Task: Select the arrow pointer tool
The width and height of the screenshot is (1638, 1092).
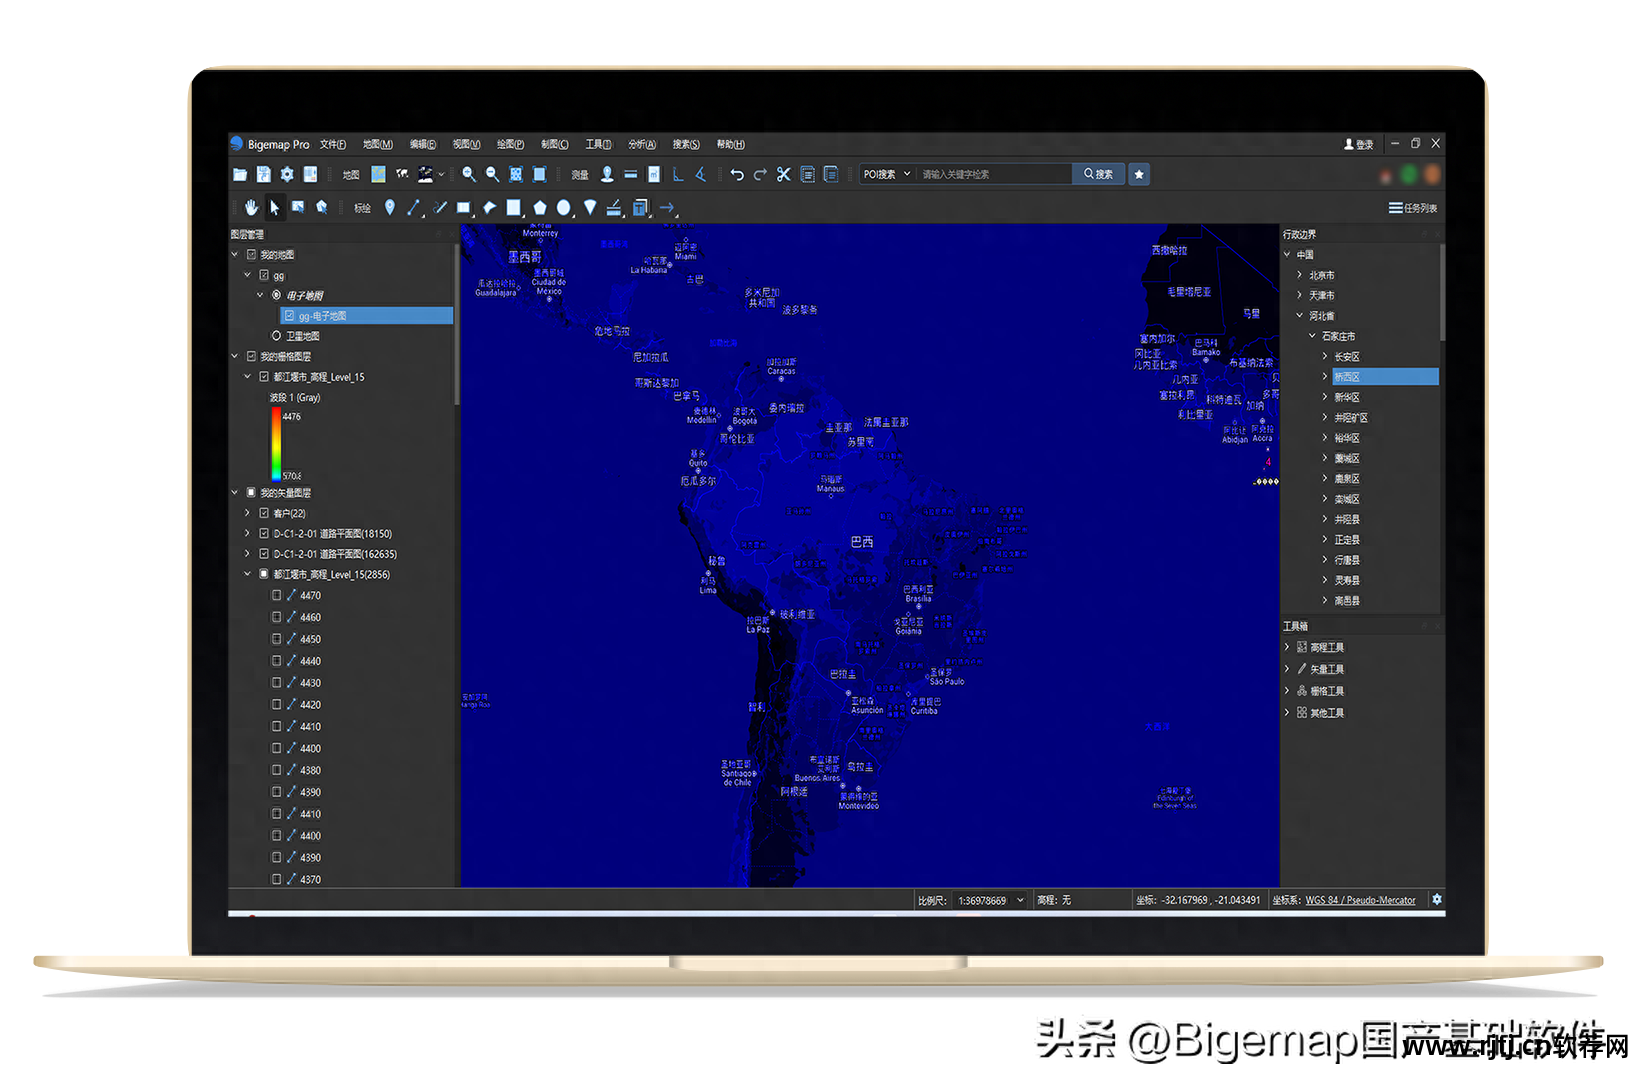Action: click(274, 207)
